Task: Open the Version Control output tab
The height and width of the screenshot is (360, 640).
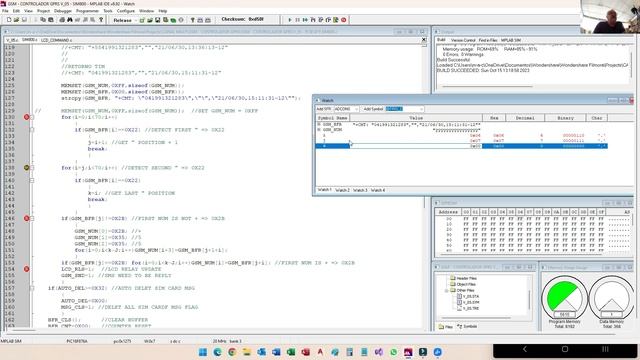Action: (x=463, y=40)
